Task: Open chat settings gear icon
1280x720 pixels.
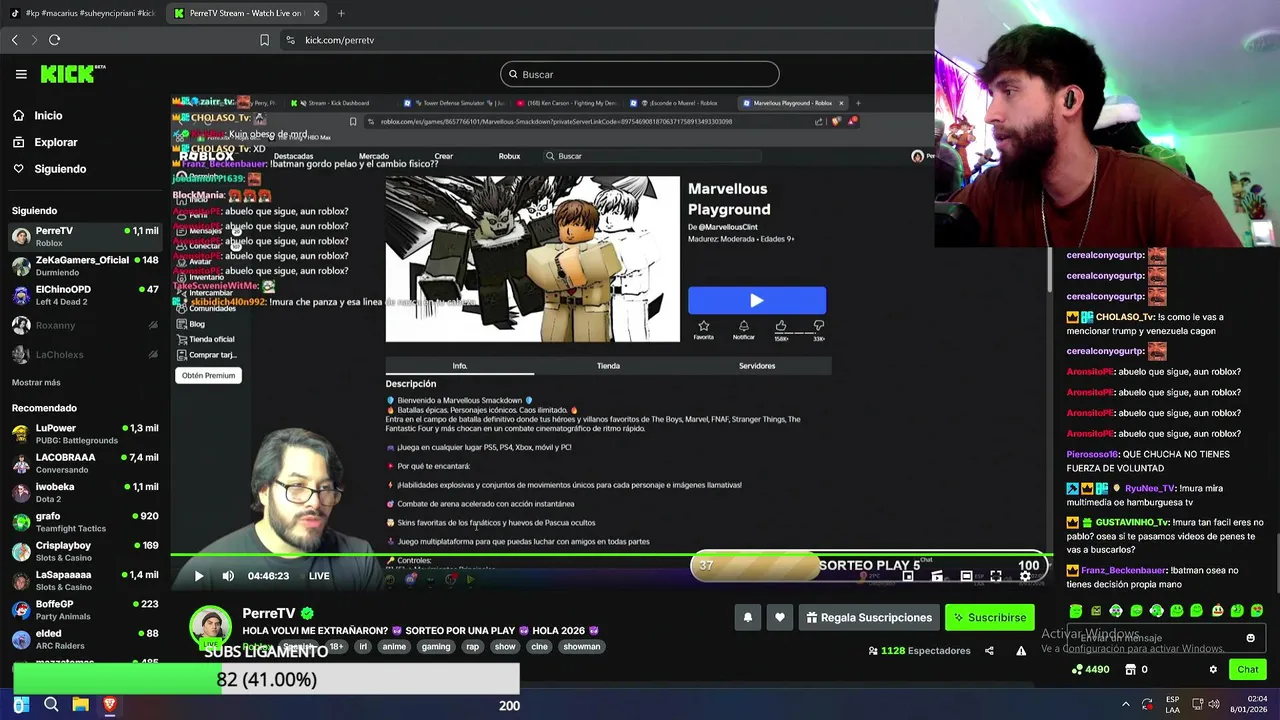Action: (1213, 670)
